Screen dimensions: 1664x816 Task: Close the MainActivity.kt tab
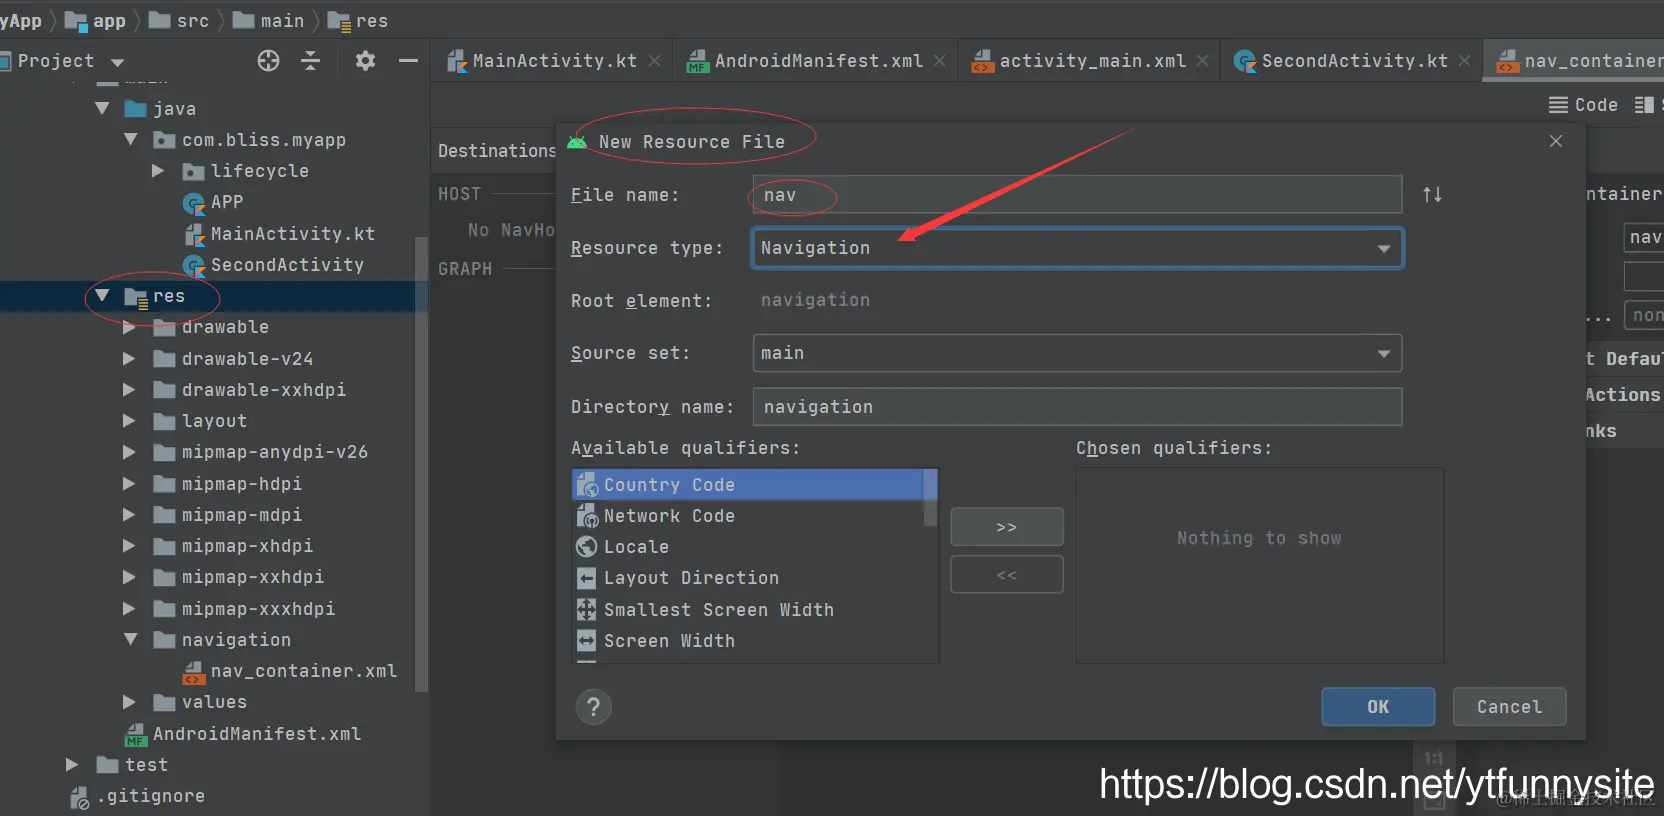(x=654, y=61)
